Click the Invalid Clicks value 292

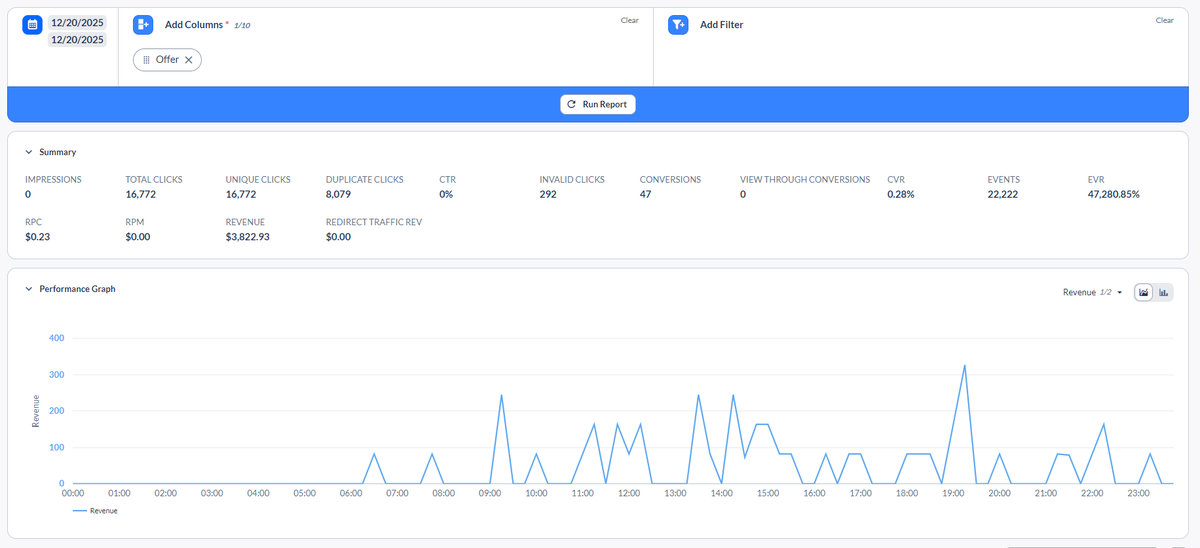pos(548,194)
